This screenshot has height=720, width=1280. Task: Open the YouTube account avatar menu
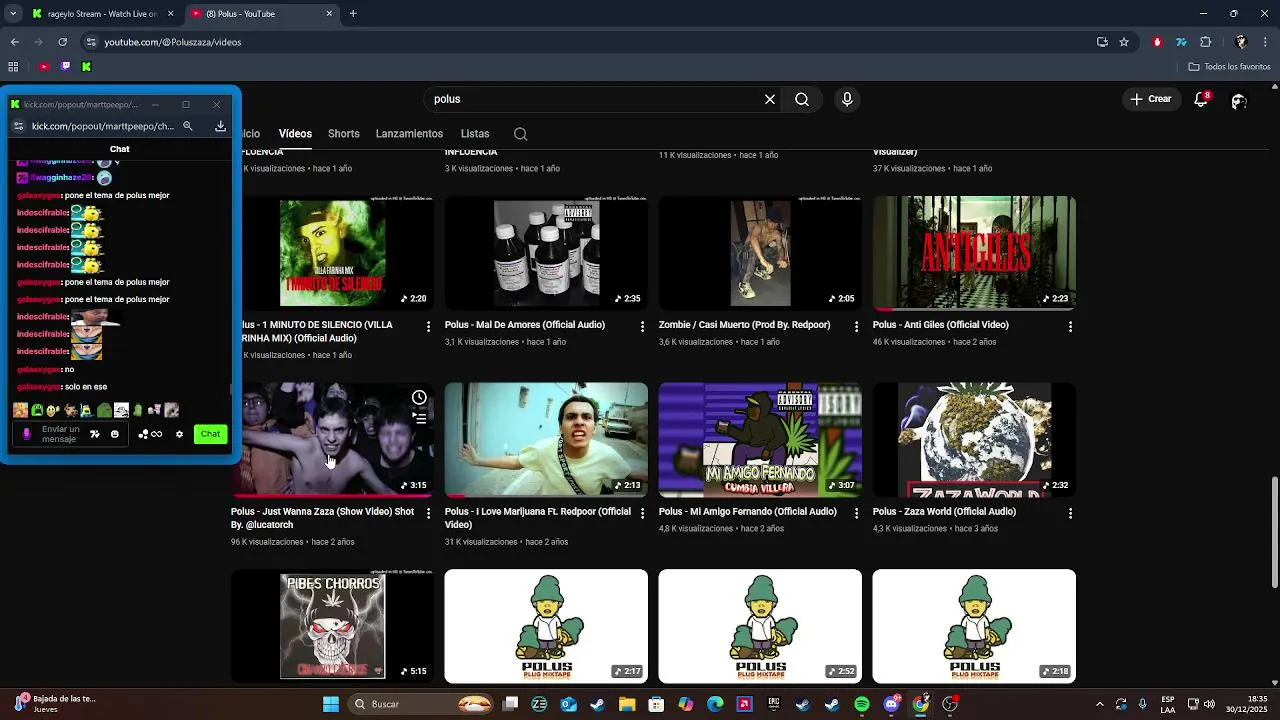click(x=1239, y=100)
